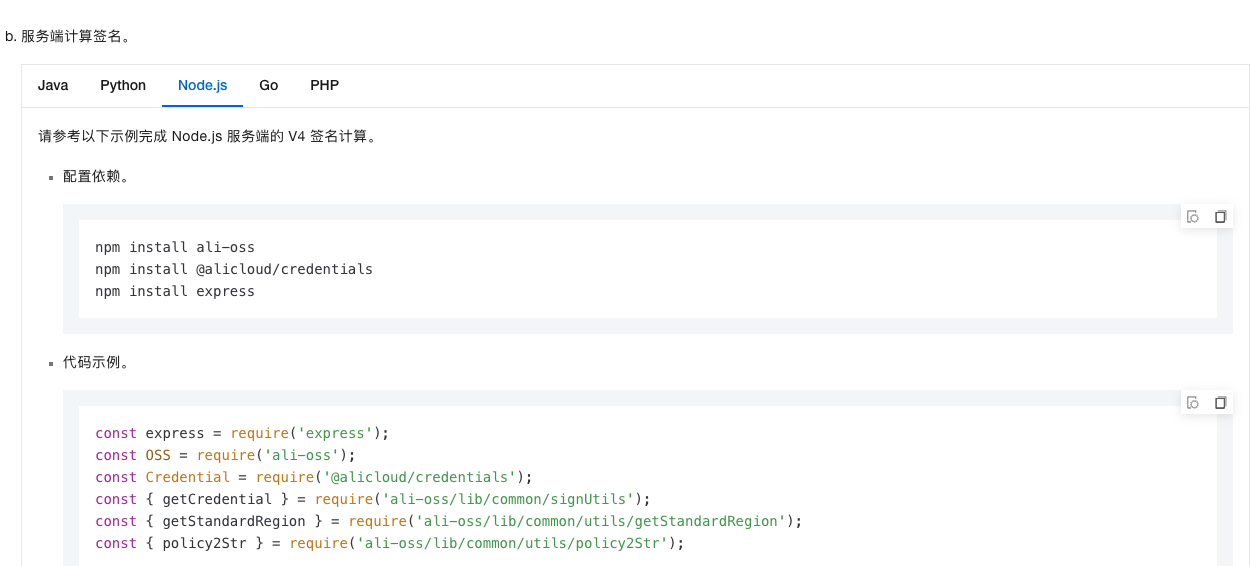Click the '代码示例。' bullet text
This screenshot has width=1251, height=566.
[x=96, y=362]
